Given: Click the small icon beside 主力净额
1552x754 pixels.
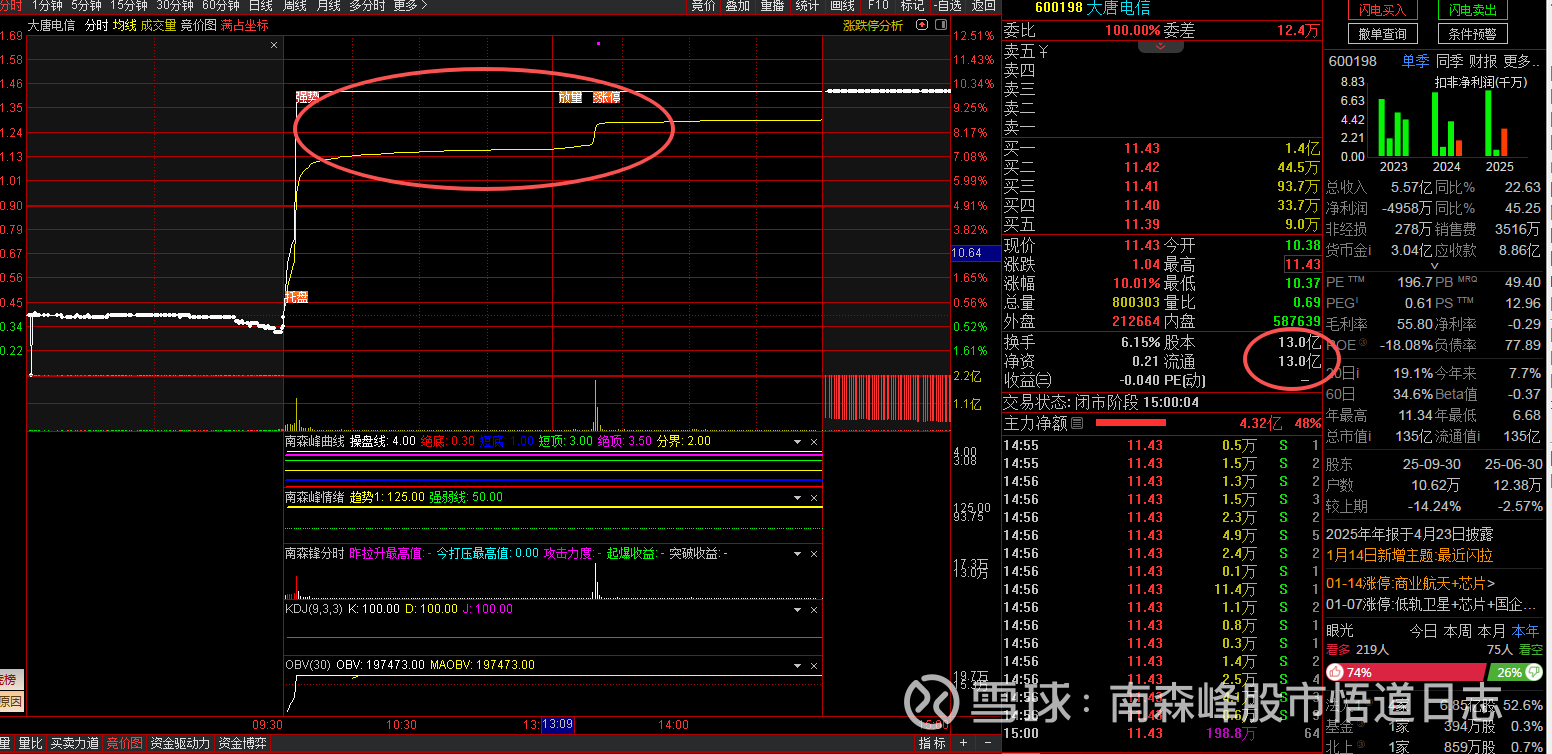Looking at the screenshot, I should click(x=1077, y=424).
